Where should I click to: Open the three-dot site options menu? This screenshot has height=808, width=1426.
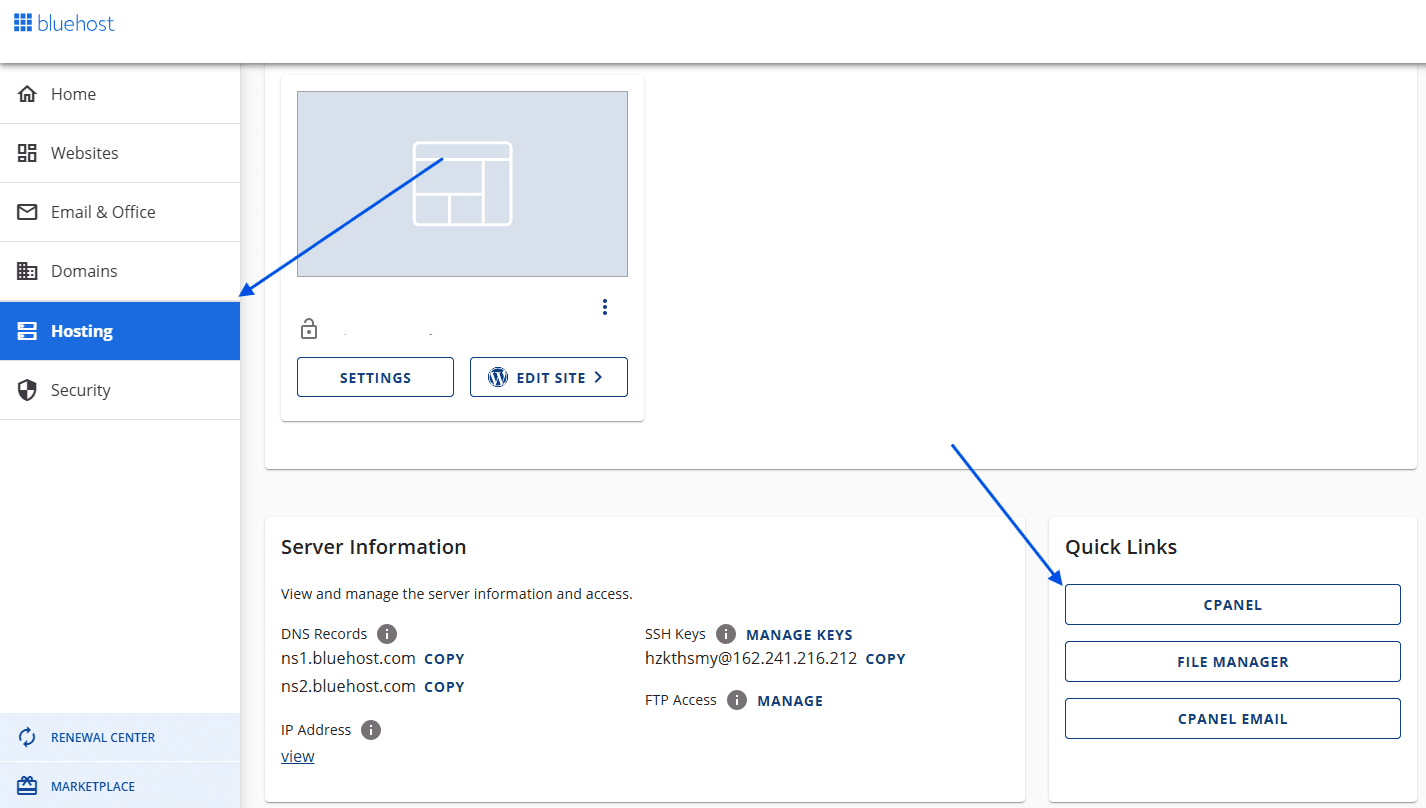[605, 307]
